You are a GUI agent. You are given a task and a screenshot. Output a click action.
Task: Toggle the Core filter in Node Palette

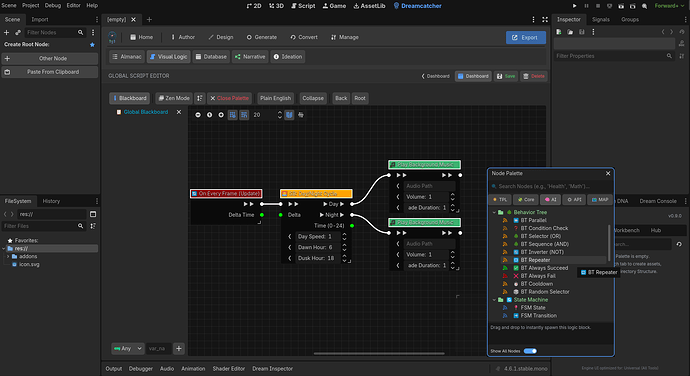[x=526, y=199]
